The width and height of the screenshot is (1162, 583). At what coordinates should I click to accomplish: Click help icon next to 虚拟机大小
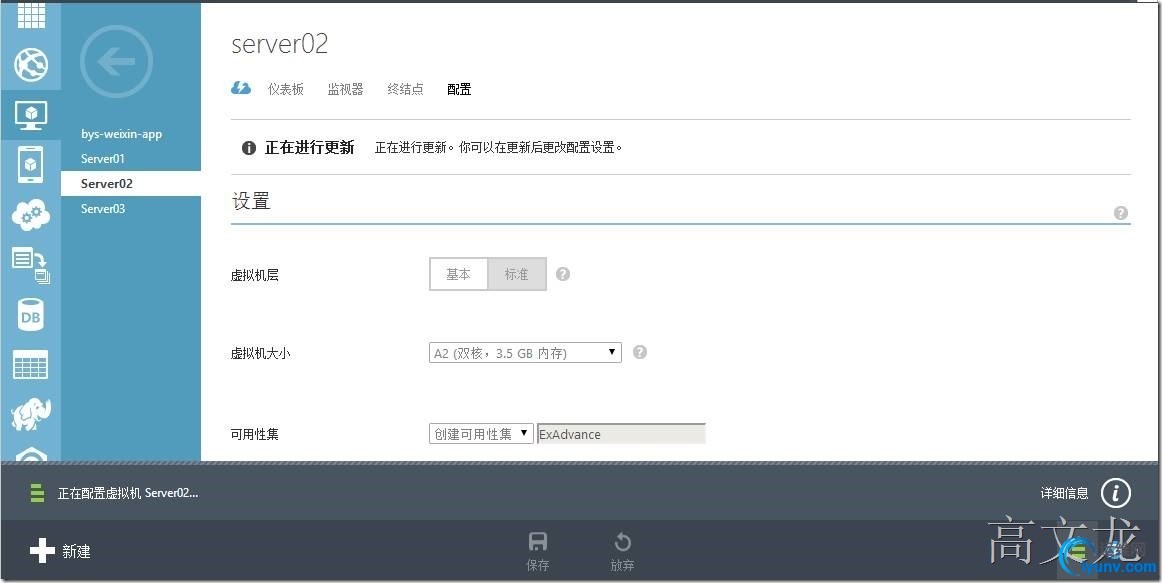tap(640, 353)
